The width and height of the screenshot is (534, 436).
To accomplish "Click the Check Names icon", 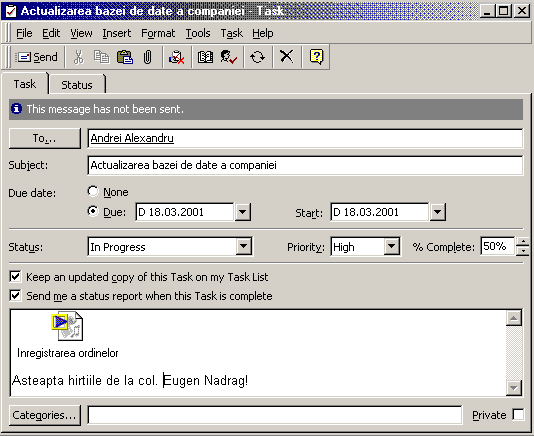I will [229, 57].
